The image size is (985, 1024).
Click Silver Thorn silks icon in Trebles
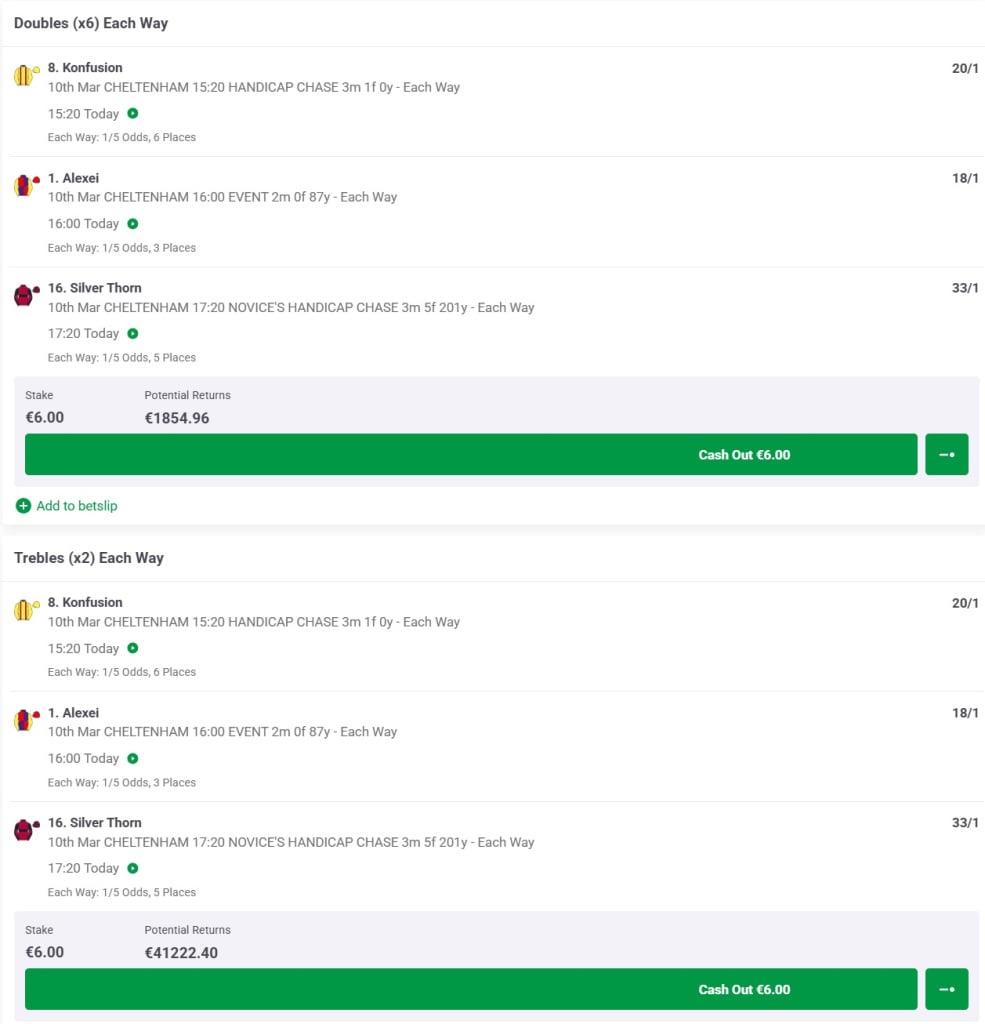coord(26,830)
